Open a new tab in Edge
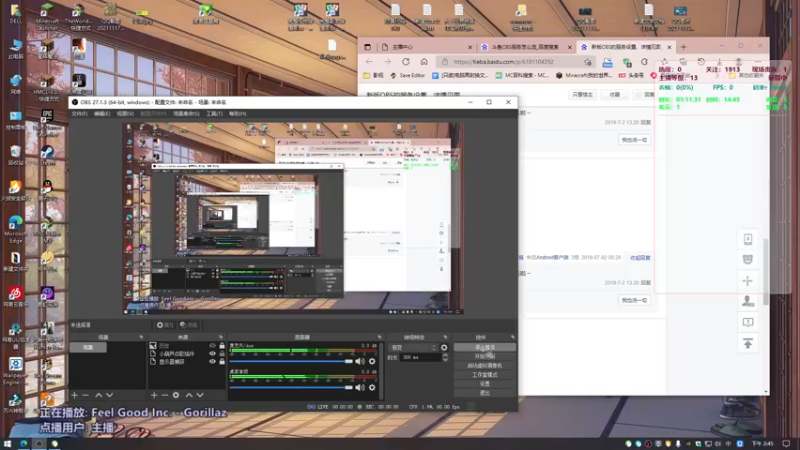 tap(684, 47)
